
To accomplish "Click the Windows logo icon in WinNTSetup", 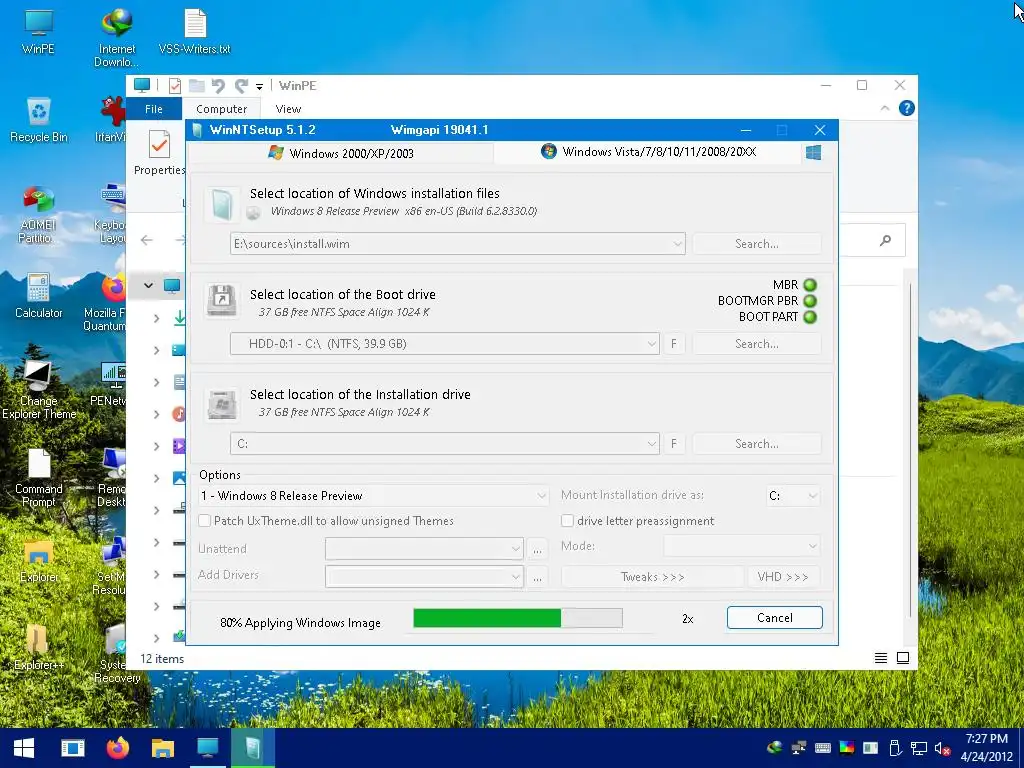I will tap(813, 153).
